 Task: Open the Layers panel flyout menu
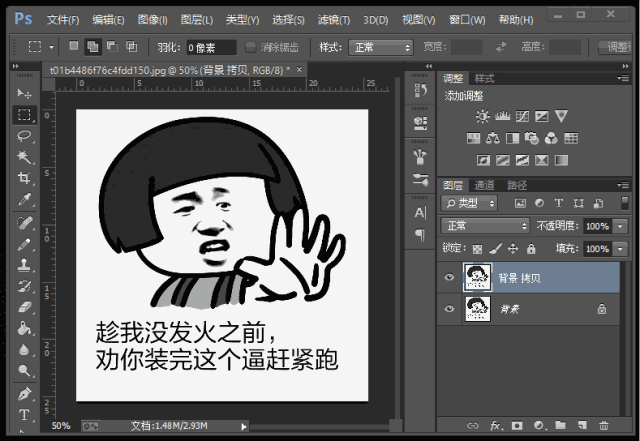[x=623, y=185]
